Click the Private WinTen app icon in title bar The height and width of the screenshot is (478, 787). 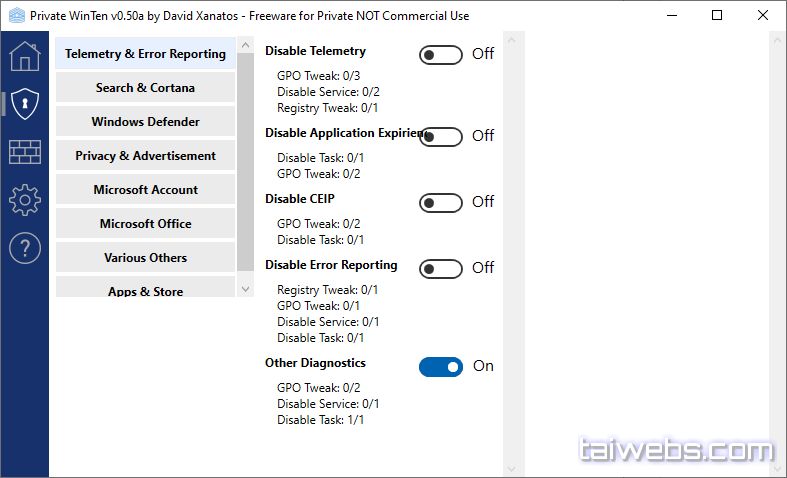(16, 16)
